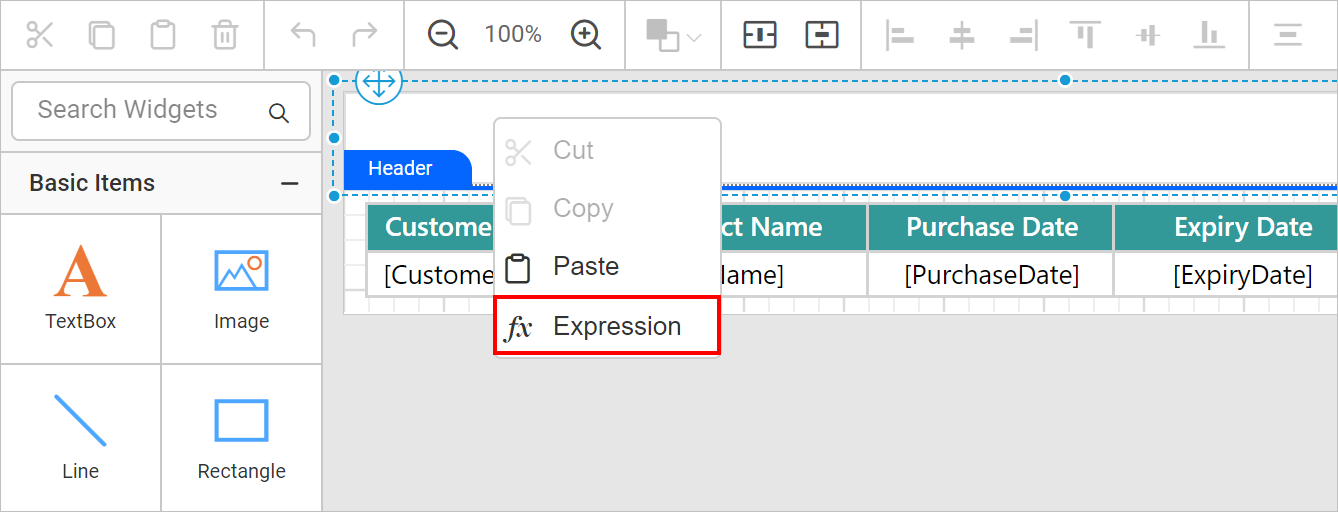This screenshot has height=512, width=1338.
Task: Select the [PurchaseDate] table cell
Action: [x=991, y=275]
